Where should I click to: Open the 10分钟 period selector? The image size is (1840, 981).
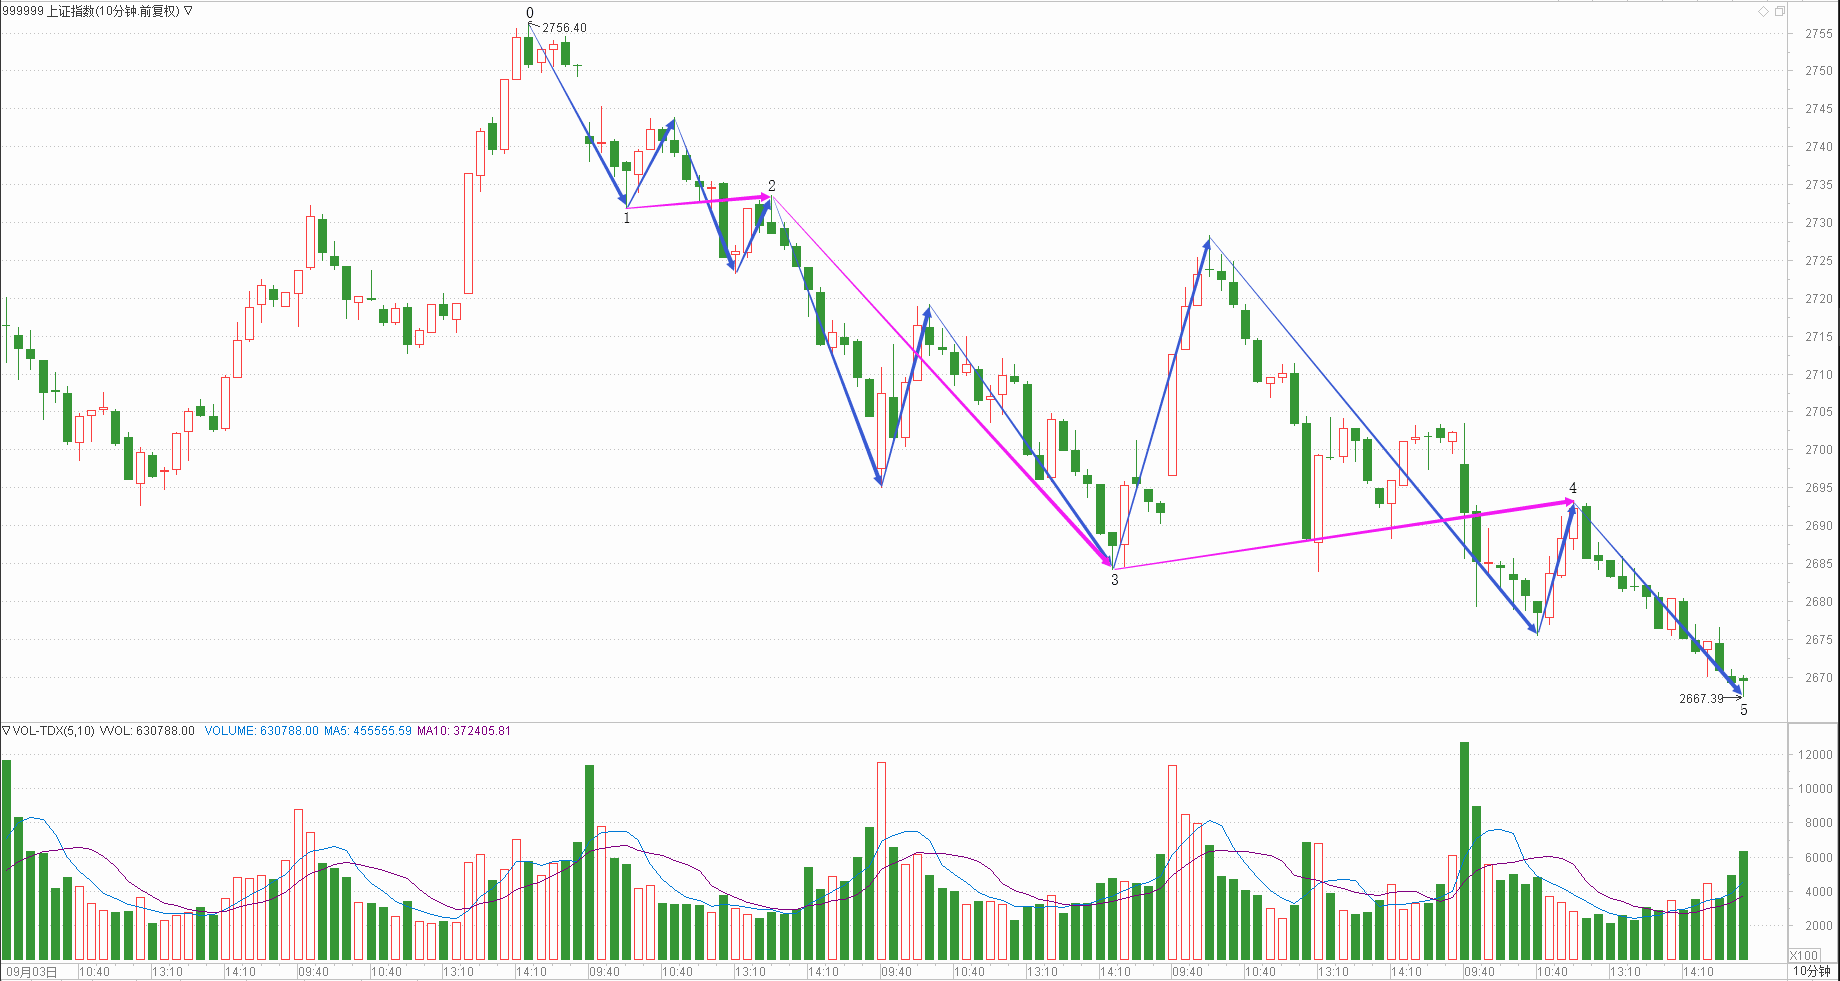(x=1811, y=971)
